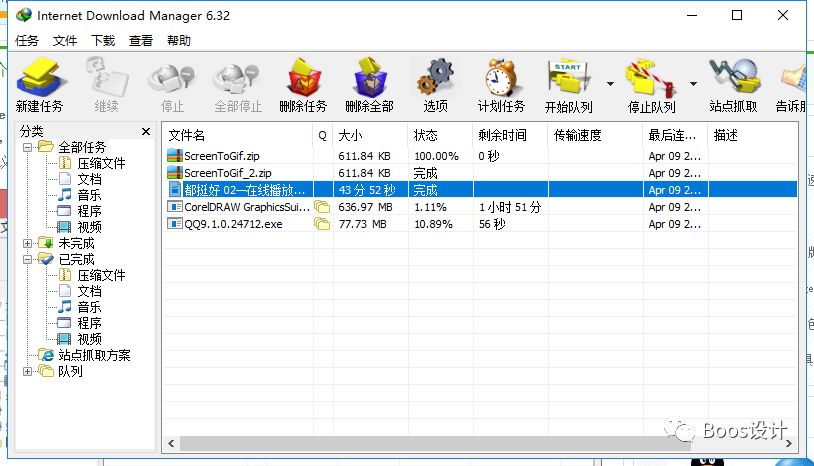
Task: Expand the 未完成 tree node
Action: click(28, 243)
